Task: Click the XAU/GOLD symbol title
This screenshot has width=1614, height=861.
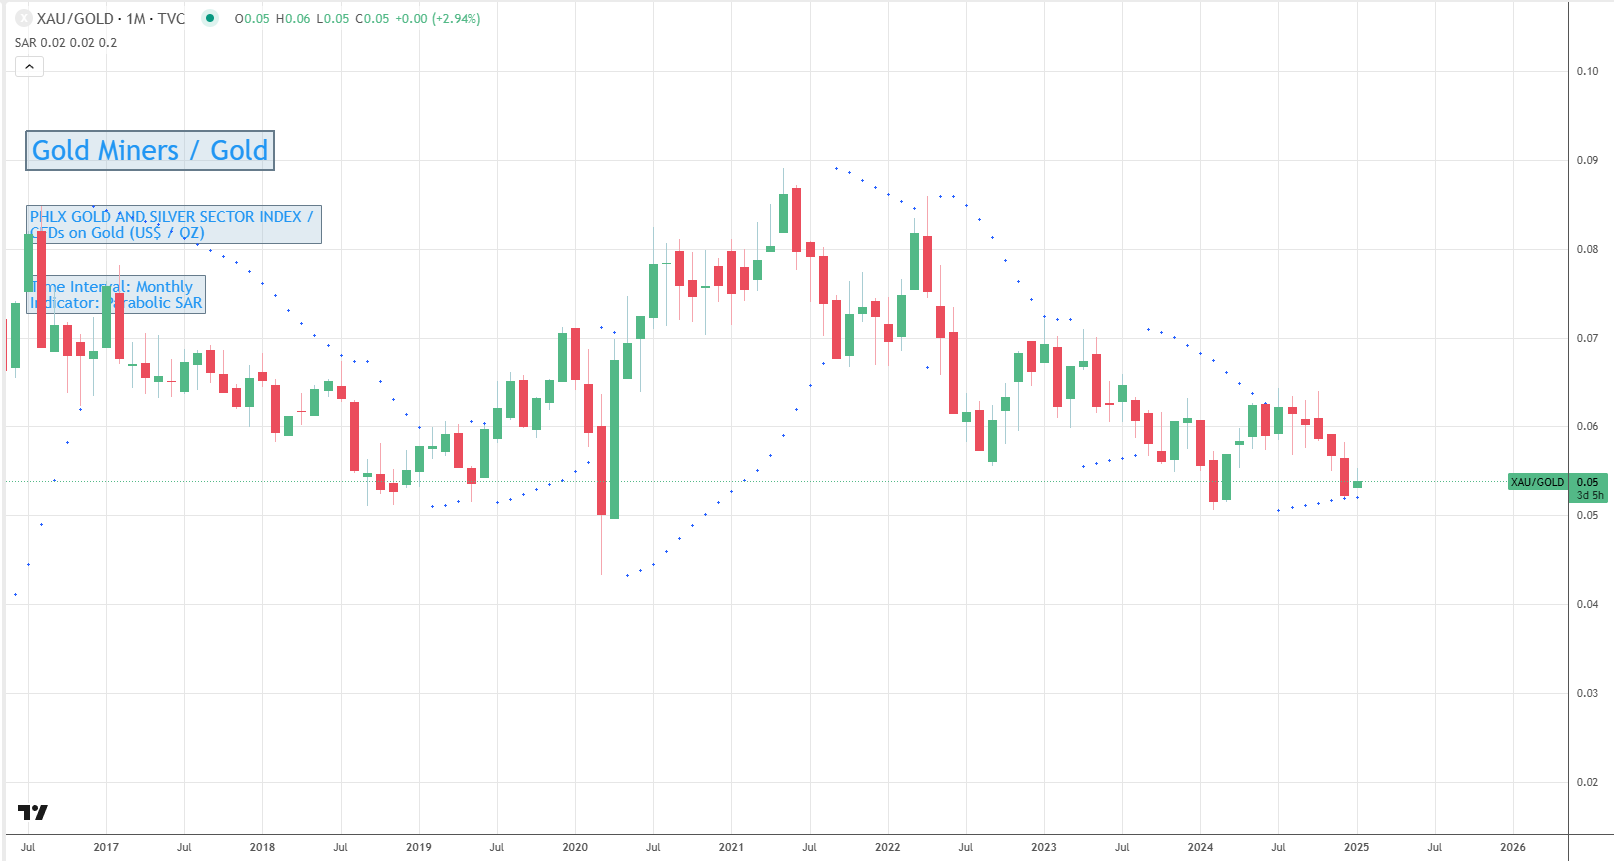Action: tap(75, 18)
